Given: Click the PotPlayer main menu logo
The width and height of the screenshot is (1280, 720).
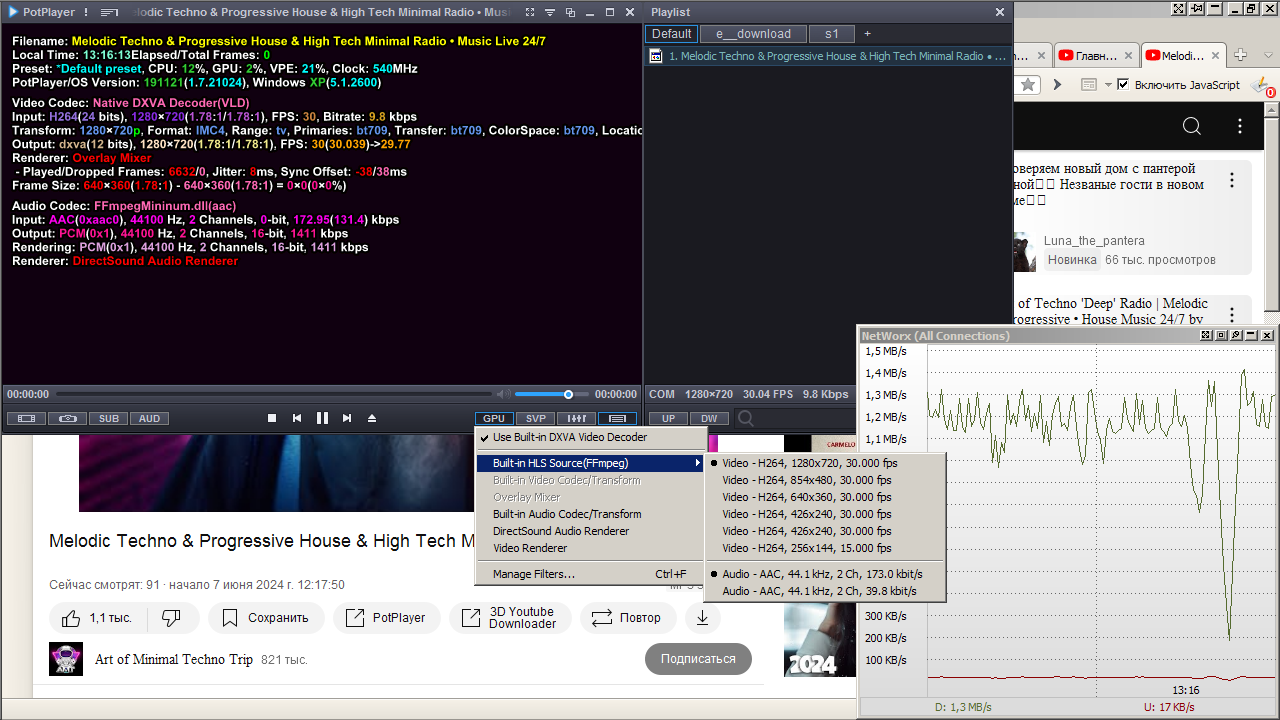Looking at the screenshot, I should click(40, 12).
